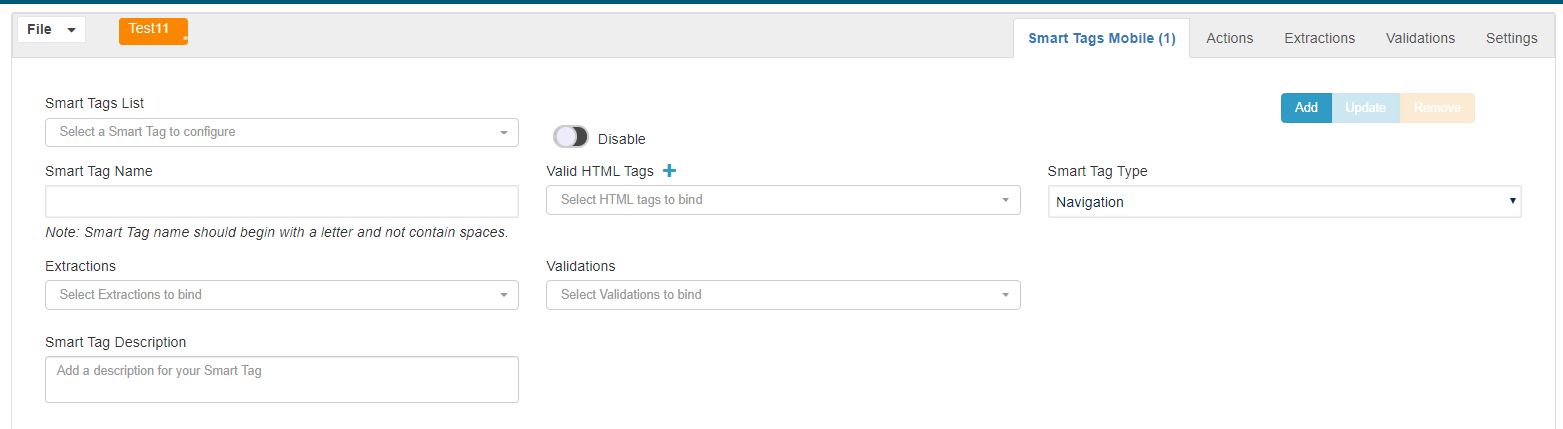This screenshot has width=1563, height=429.
Task: Open the File dropdown menu
Action: pyautogui.click(x=52, y=30)
